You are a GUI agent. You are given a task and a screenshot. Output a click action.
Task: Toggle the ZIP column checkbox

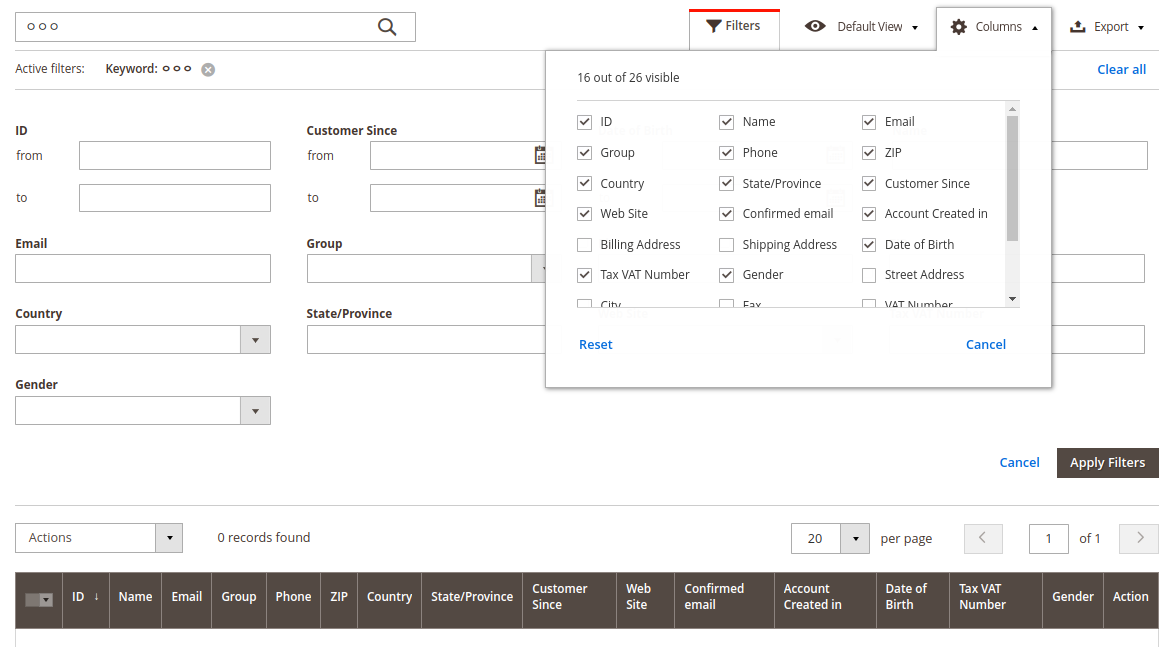[869, 153]
